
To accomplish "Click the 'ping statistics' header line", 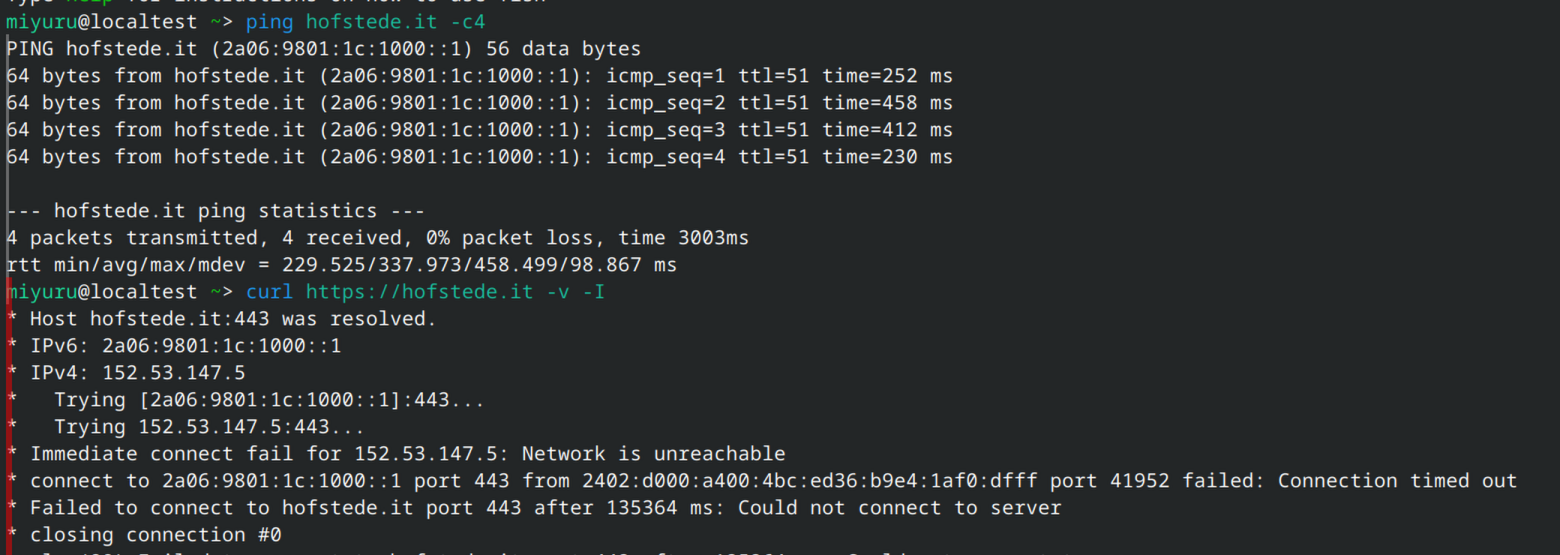I will [216, 211].
